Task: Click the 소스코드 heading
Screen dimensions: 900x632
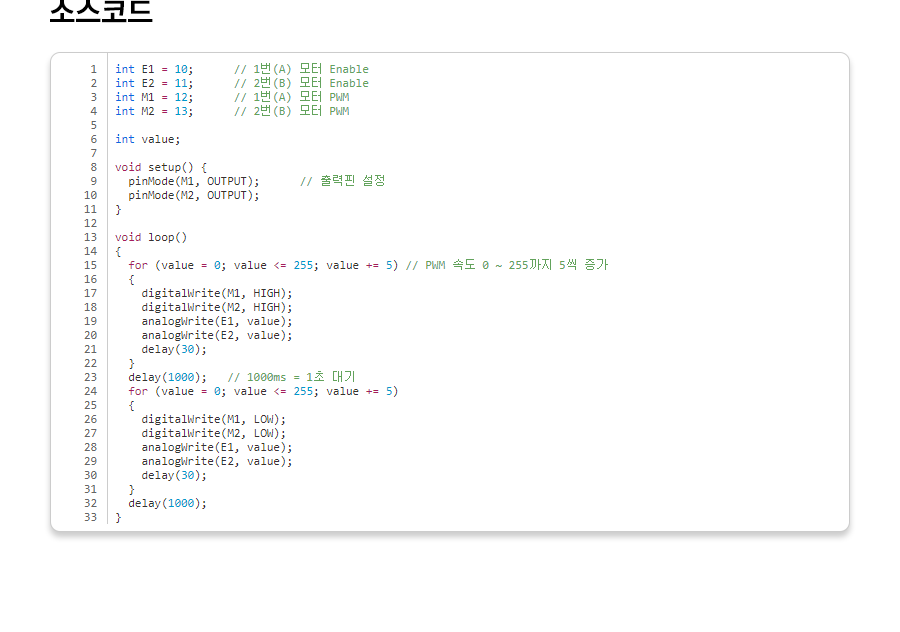Action: [101, 10]
